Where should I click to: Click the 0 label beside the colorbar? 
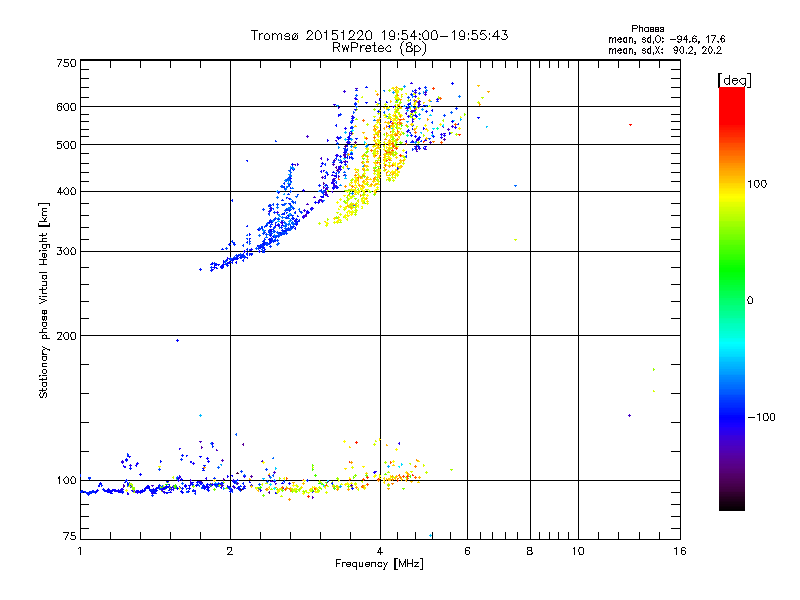(750, 301)
